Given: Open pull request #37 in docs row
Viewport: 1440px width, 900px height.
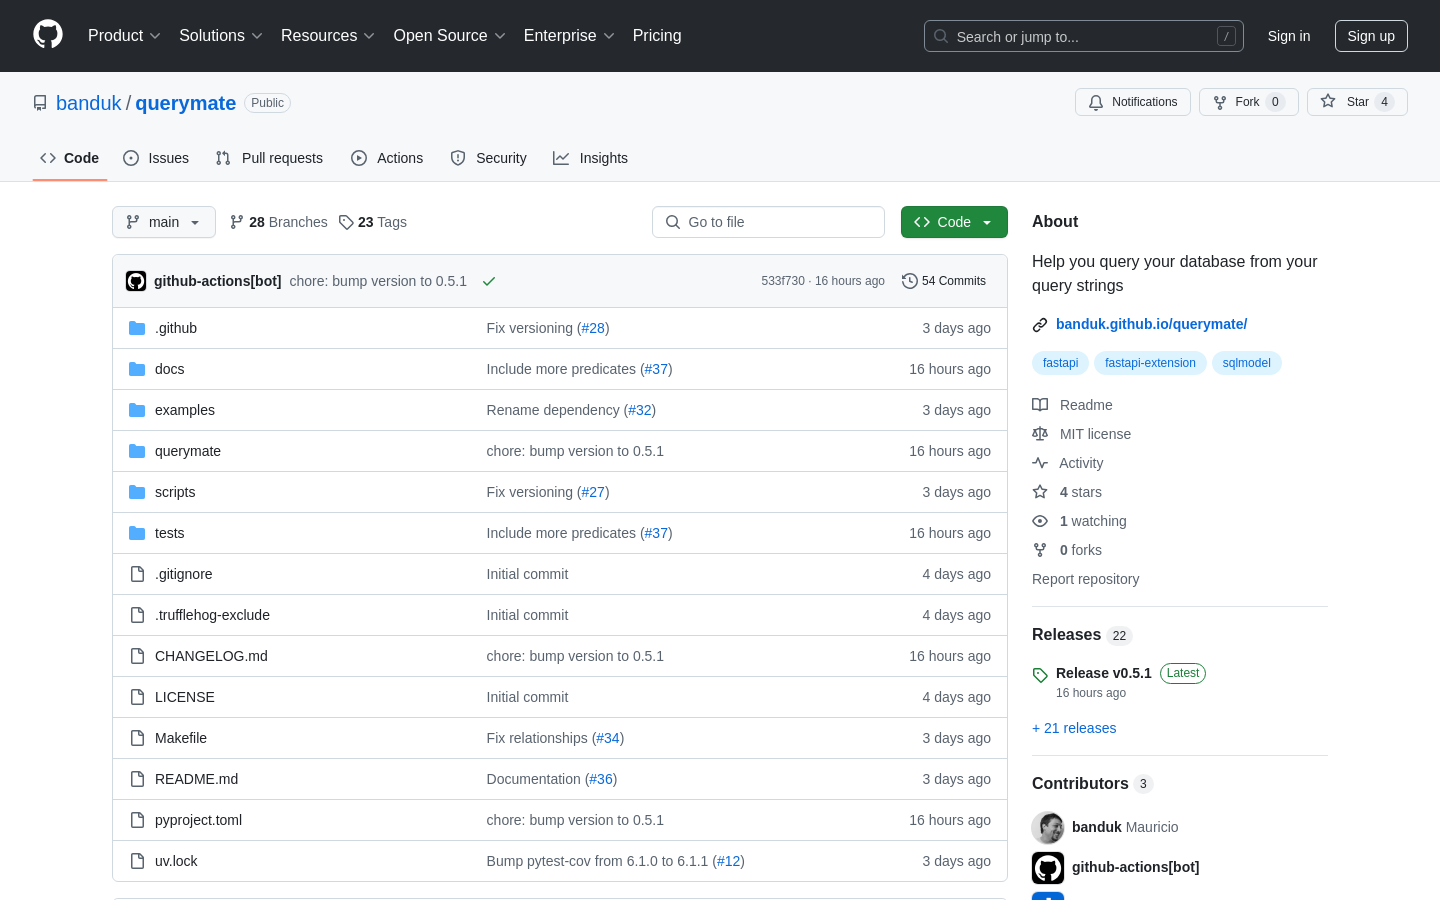Looking at the screenshot, I should (656, 369).
